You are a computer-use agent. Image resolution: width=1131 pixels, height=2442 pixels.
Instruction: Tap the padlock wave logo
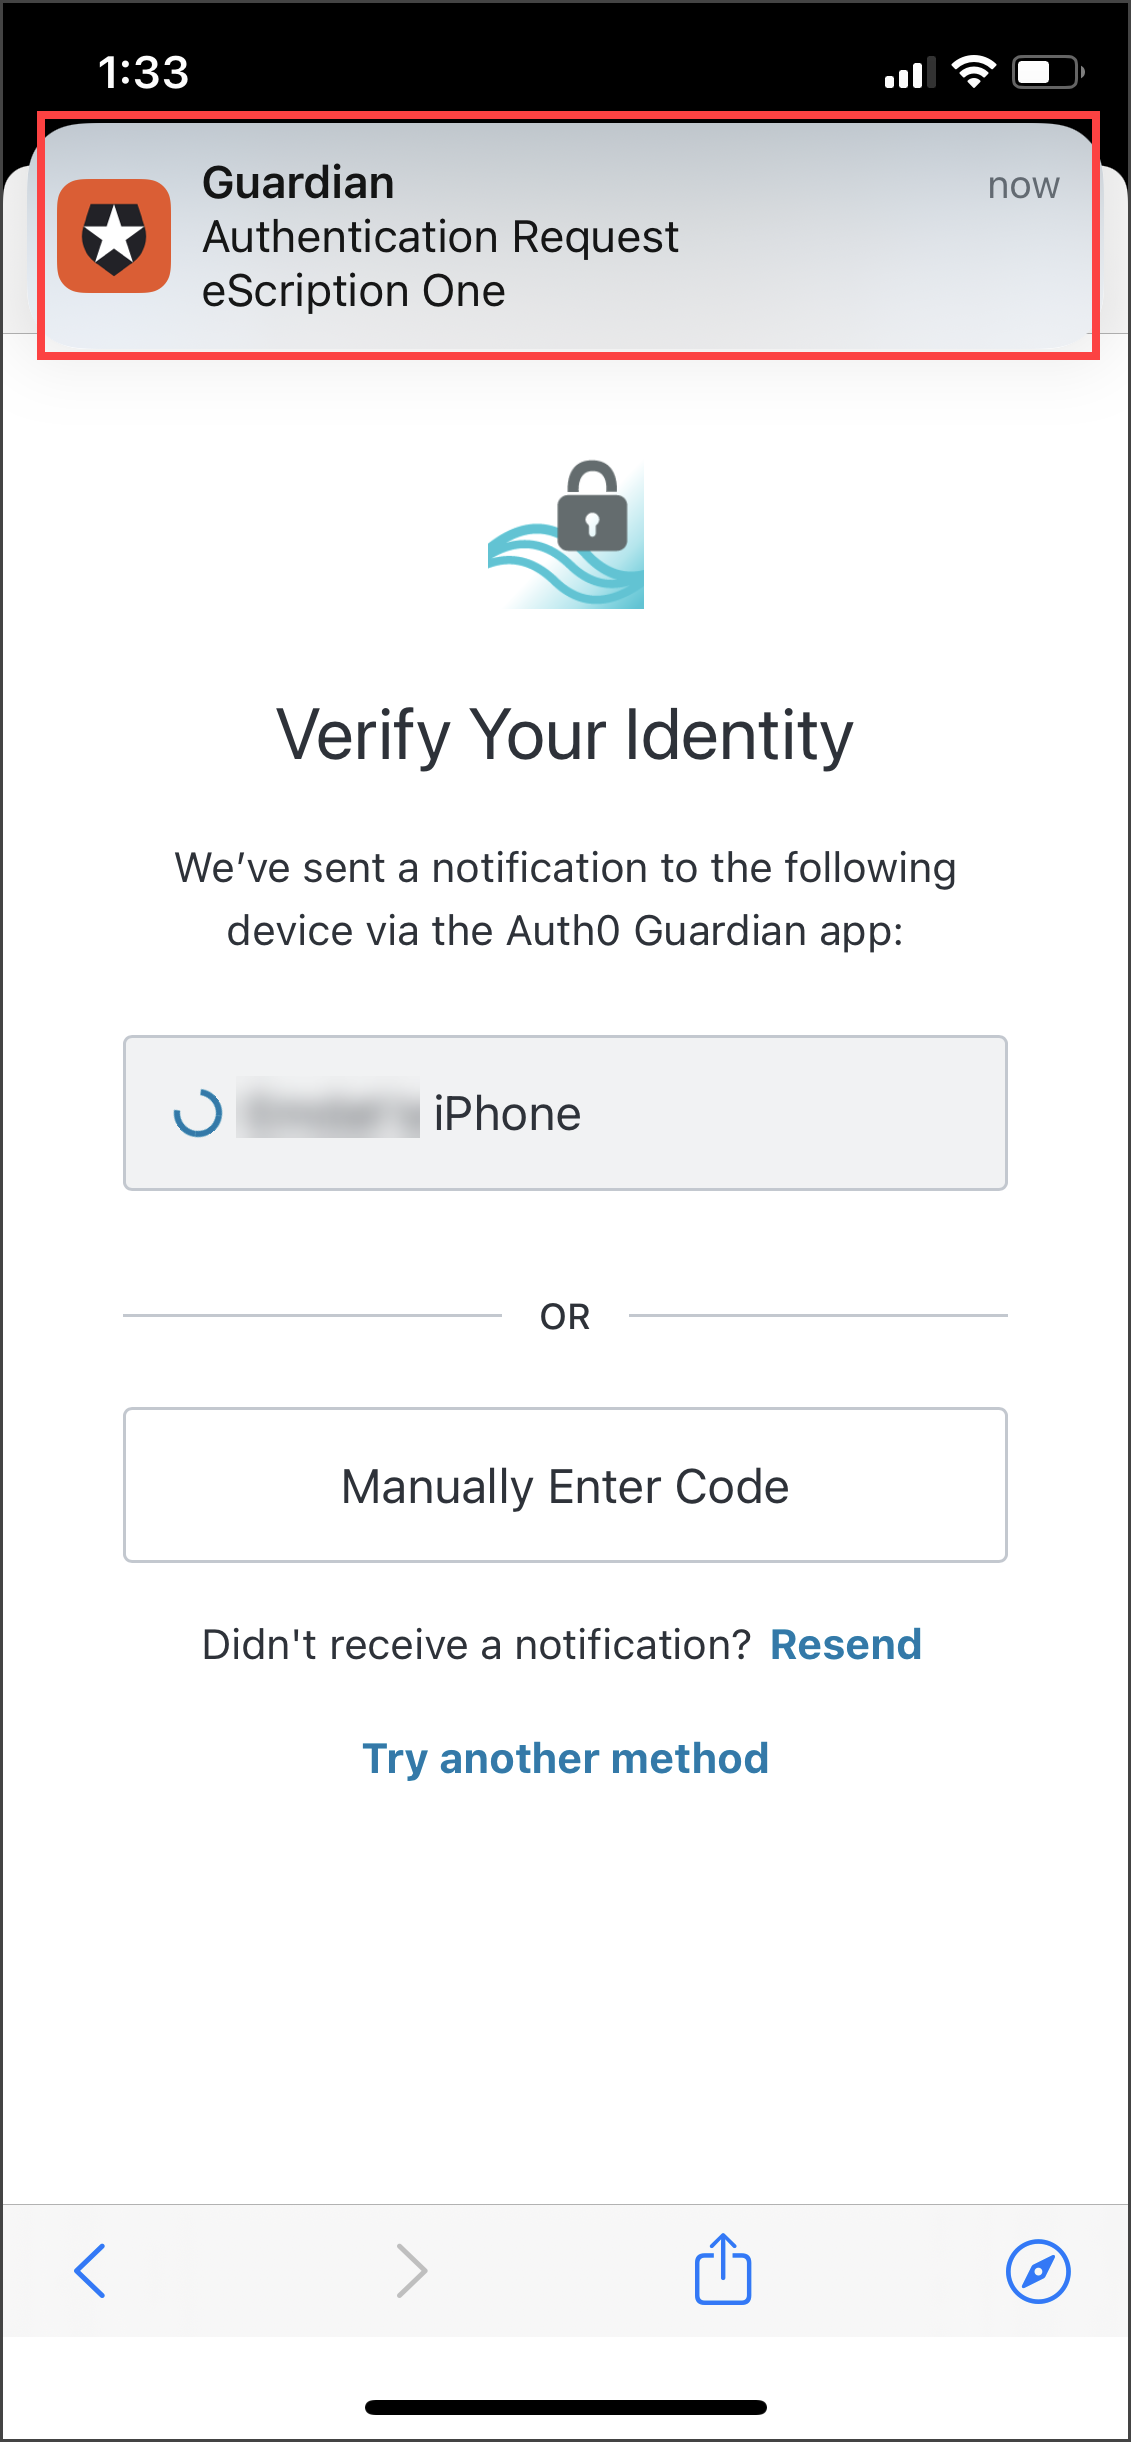coord(566,534)
